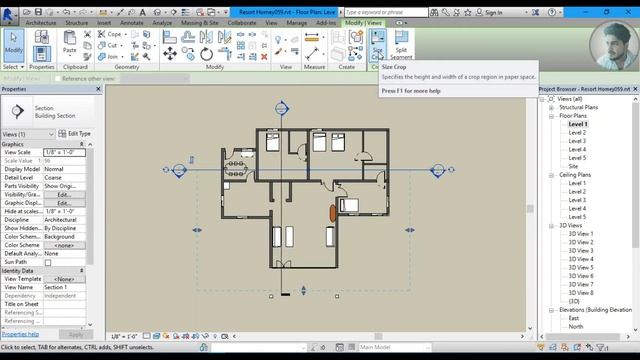This screenshot has height=360, width=640.
Task: Switch to the Annotate tab
Action: click(131, 23)
